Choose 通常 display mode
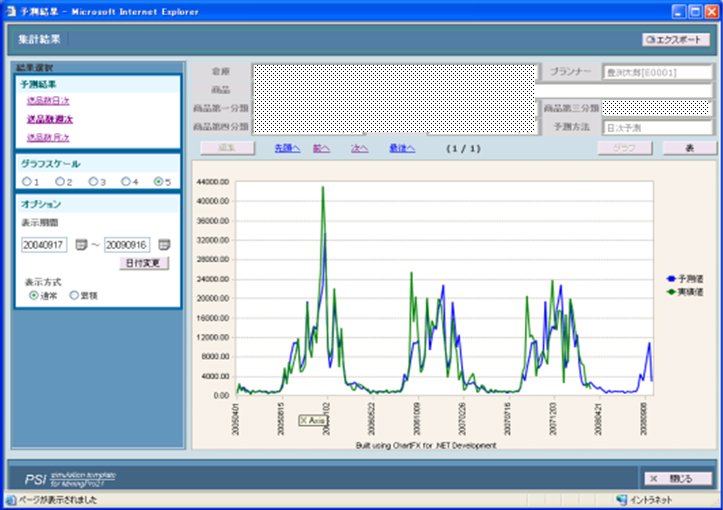The width and height of the screenshot is (723, 510). coord(34,295)
